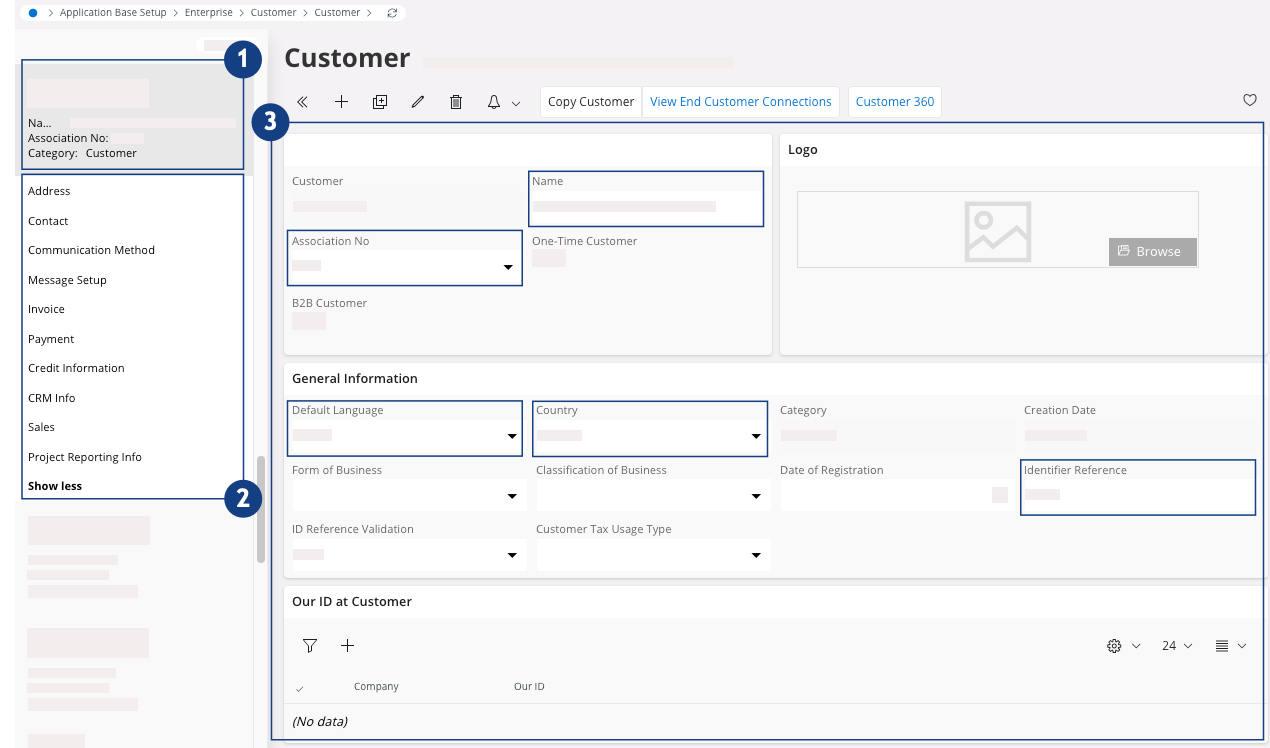Screen dimensions: 1270x748
Task: Click the Identifier Reference input field
Action: click(1137, 495)
